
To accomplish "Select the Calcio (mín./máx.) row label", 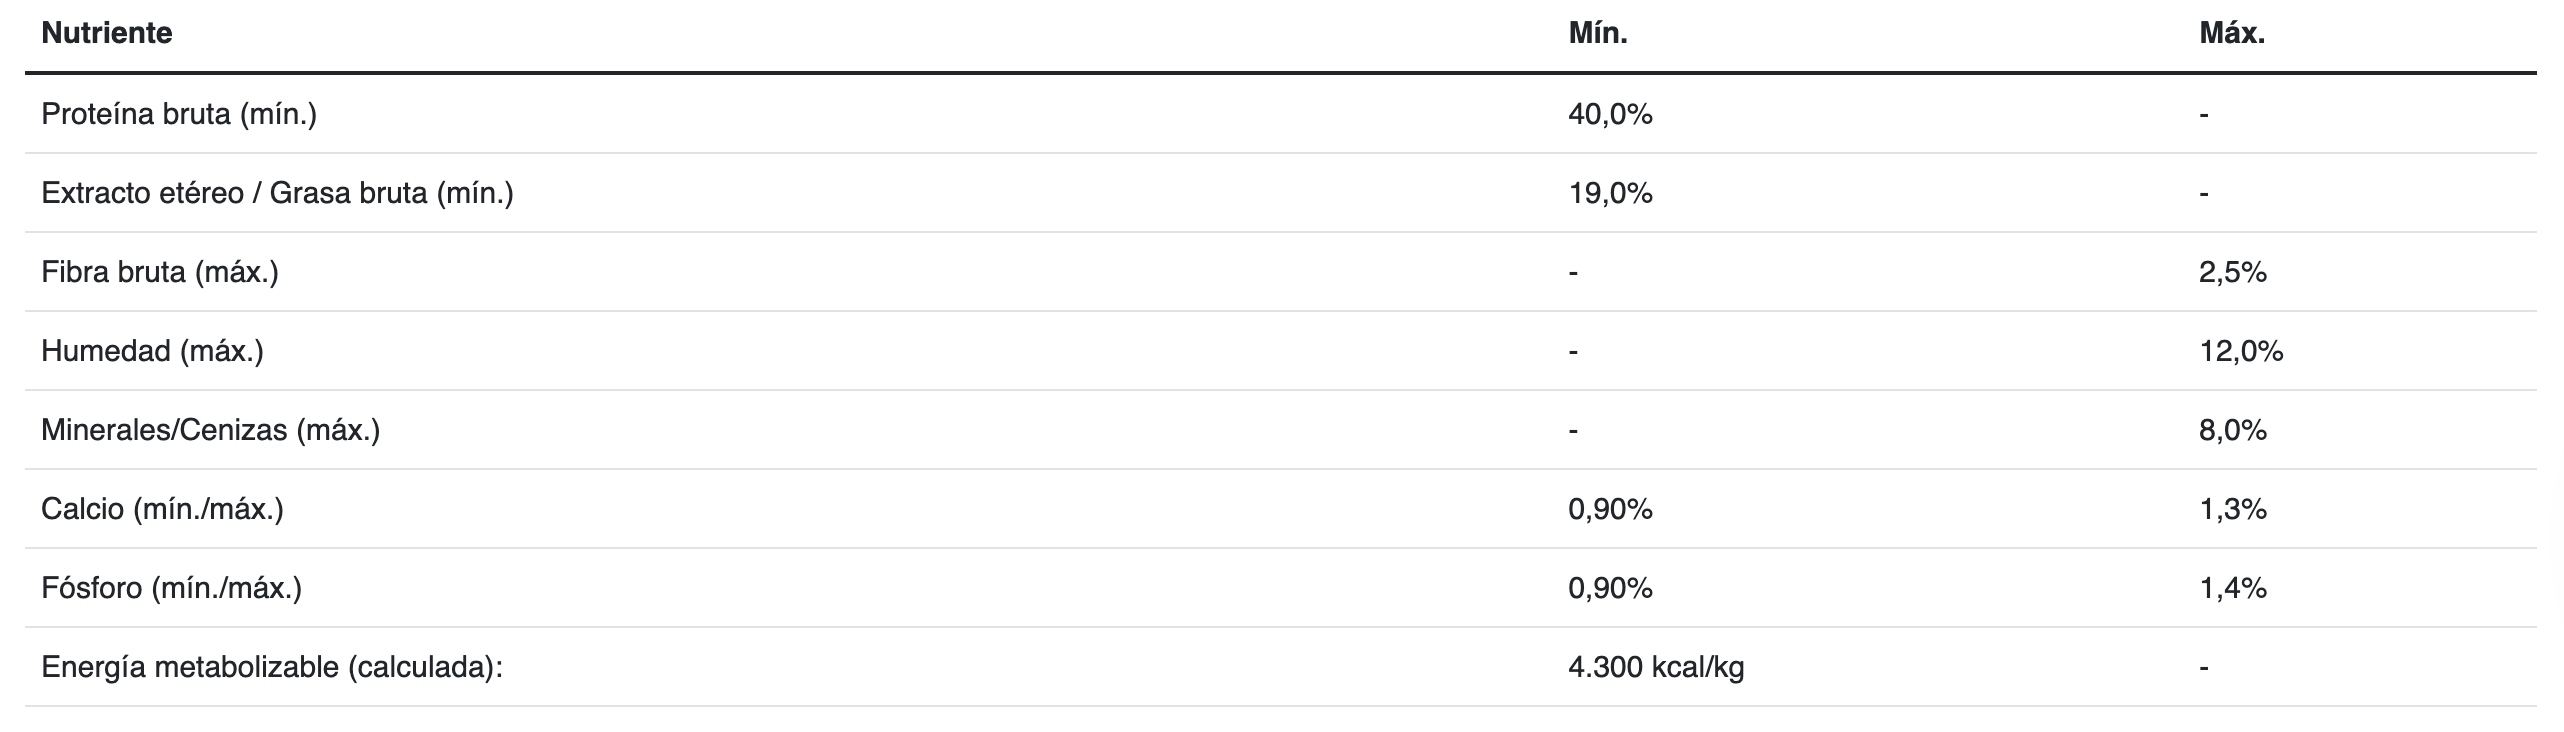I will click(x=162, y=509).
